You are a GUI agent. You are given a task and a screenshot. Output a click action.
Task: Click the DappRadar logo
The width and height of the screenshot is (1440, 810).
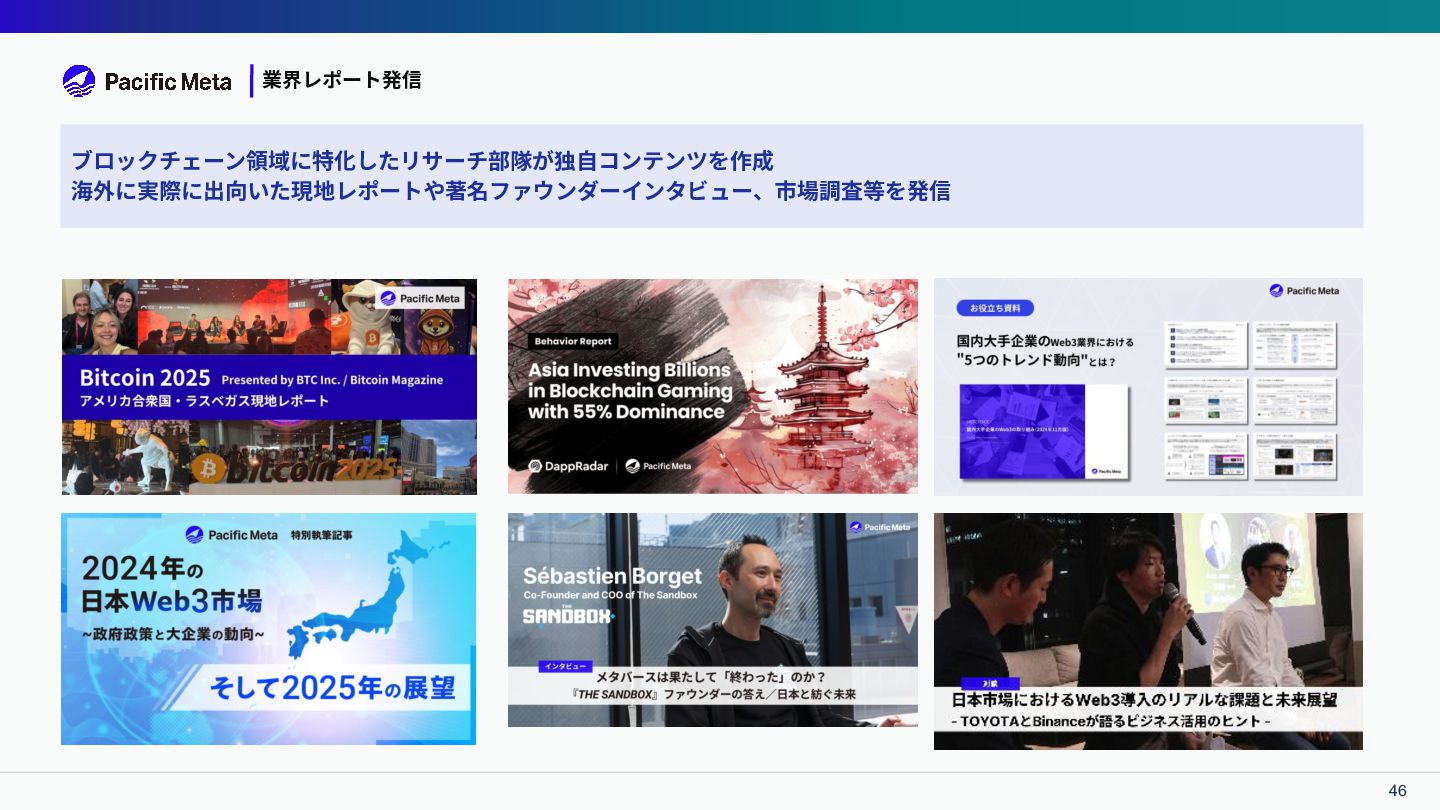point(568,466)
